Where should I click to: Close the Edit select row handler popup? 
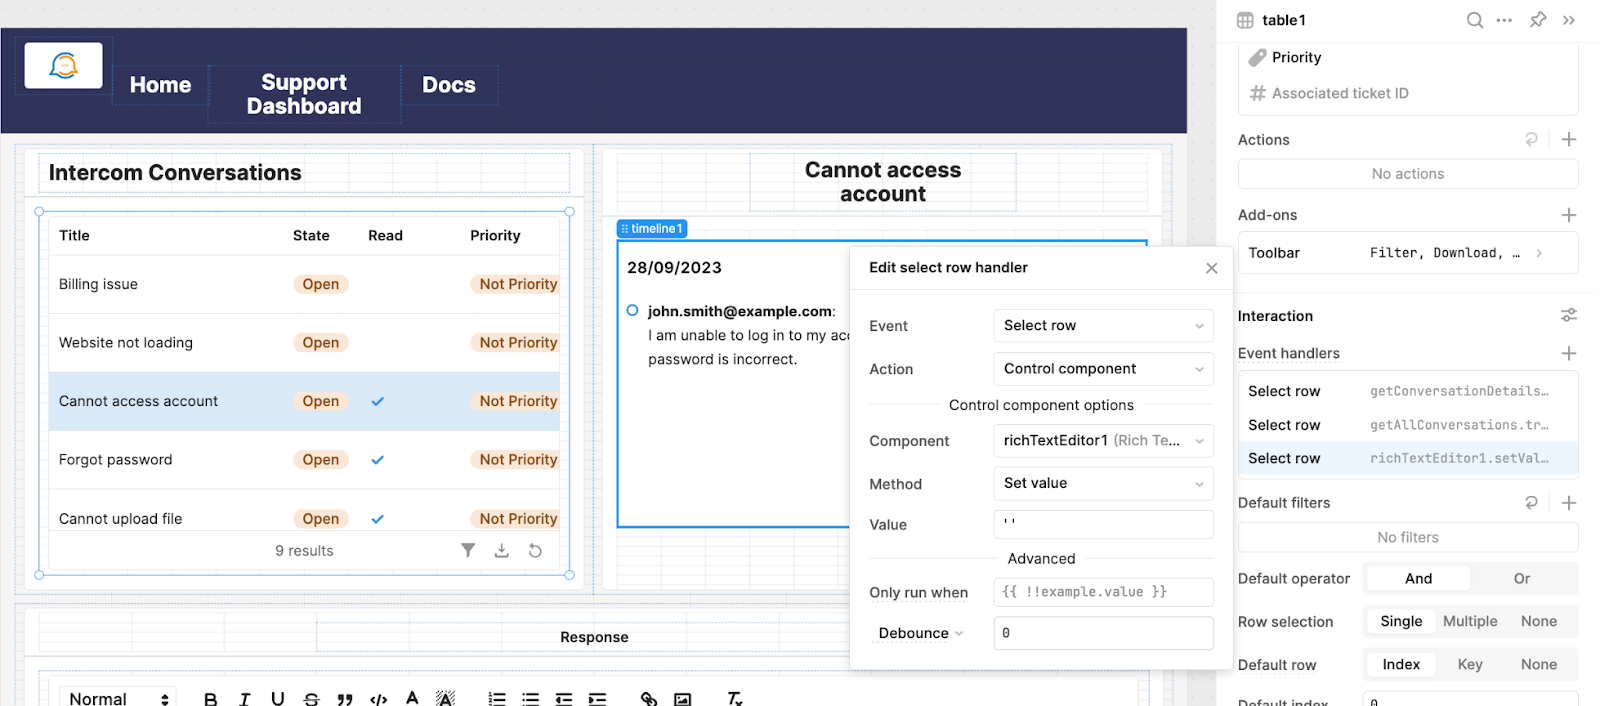[x=1211, y=268]
